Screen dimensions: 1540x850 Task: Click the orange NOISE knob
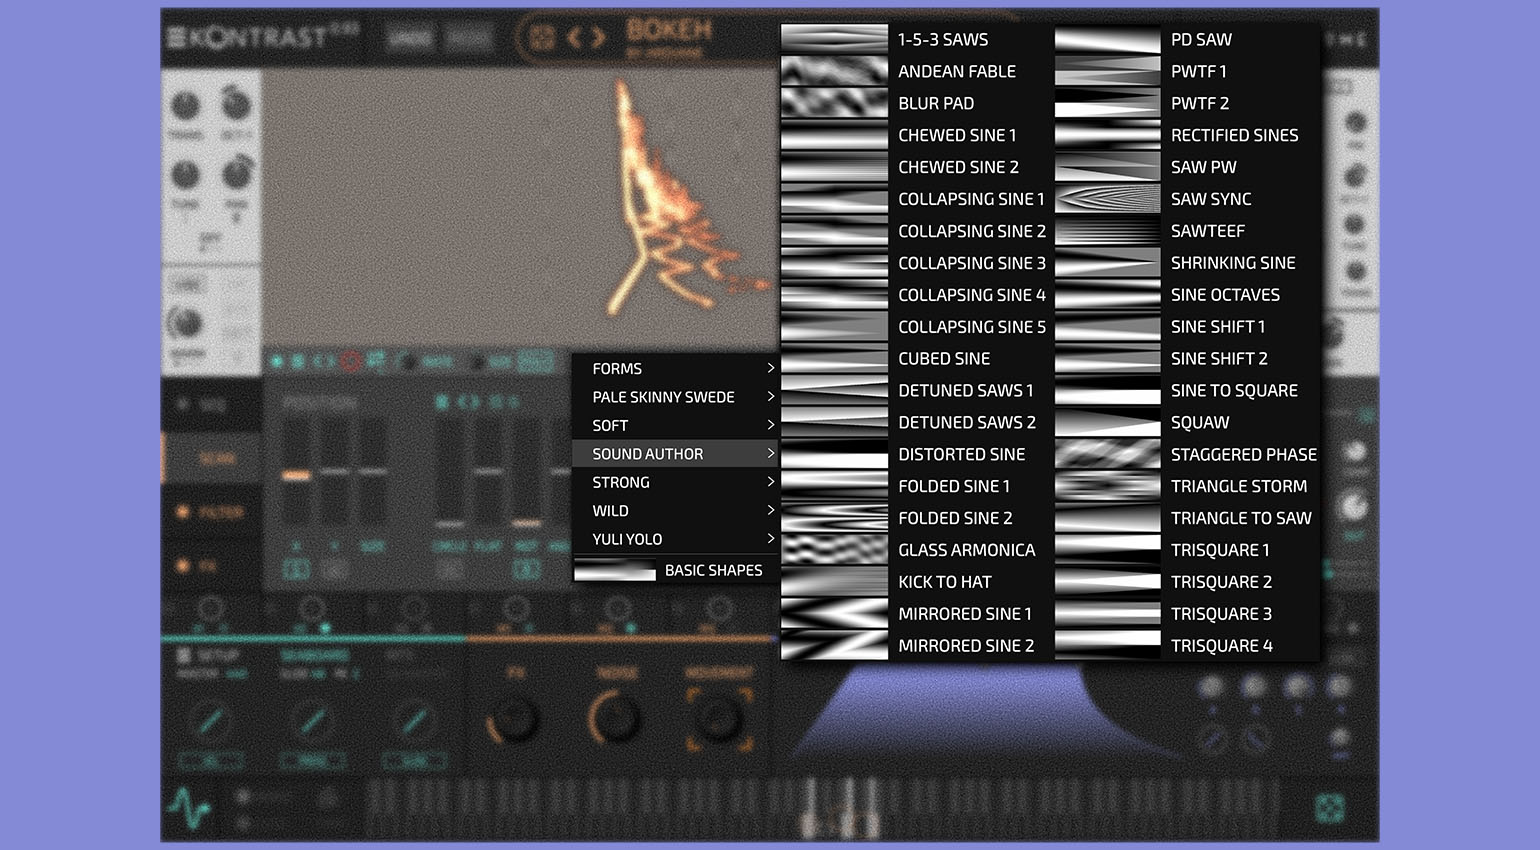click(x=615, y=718)
